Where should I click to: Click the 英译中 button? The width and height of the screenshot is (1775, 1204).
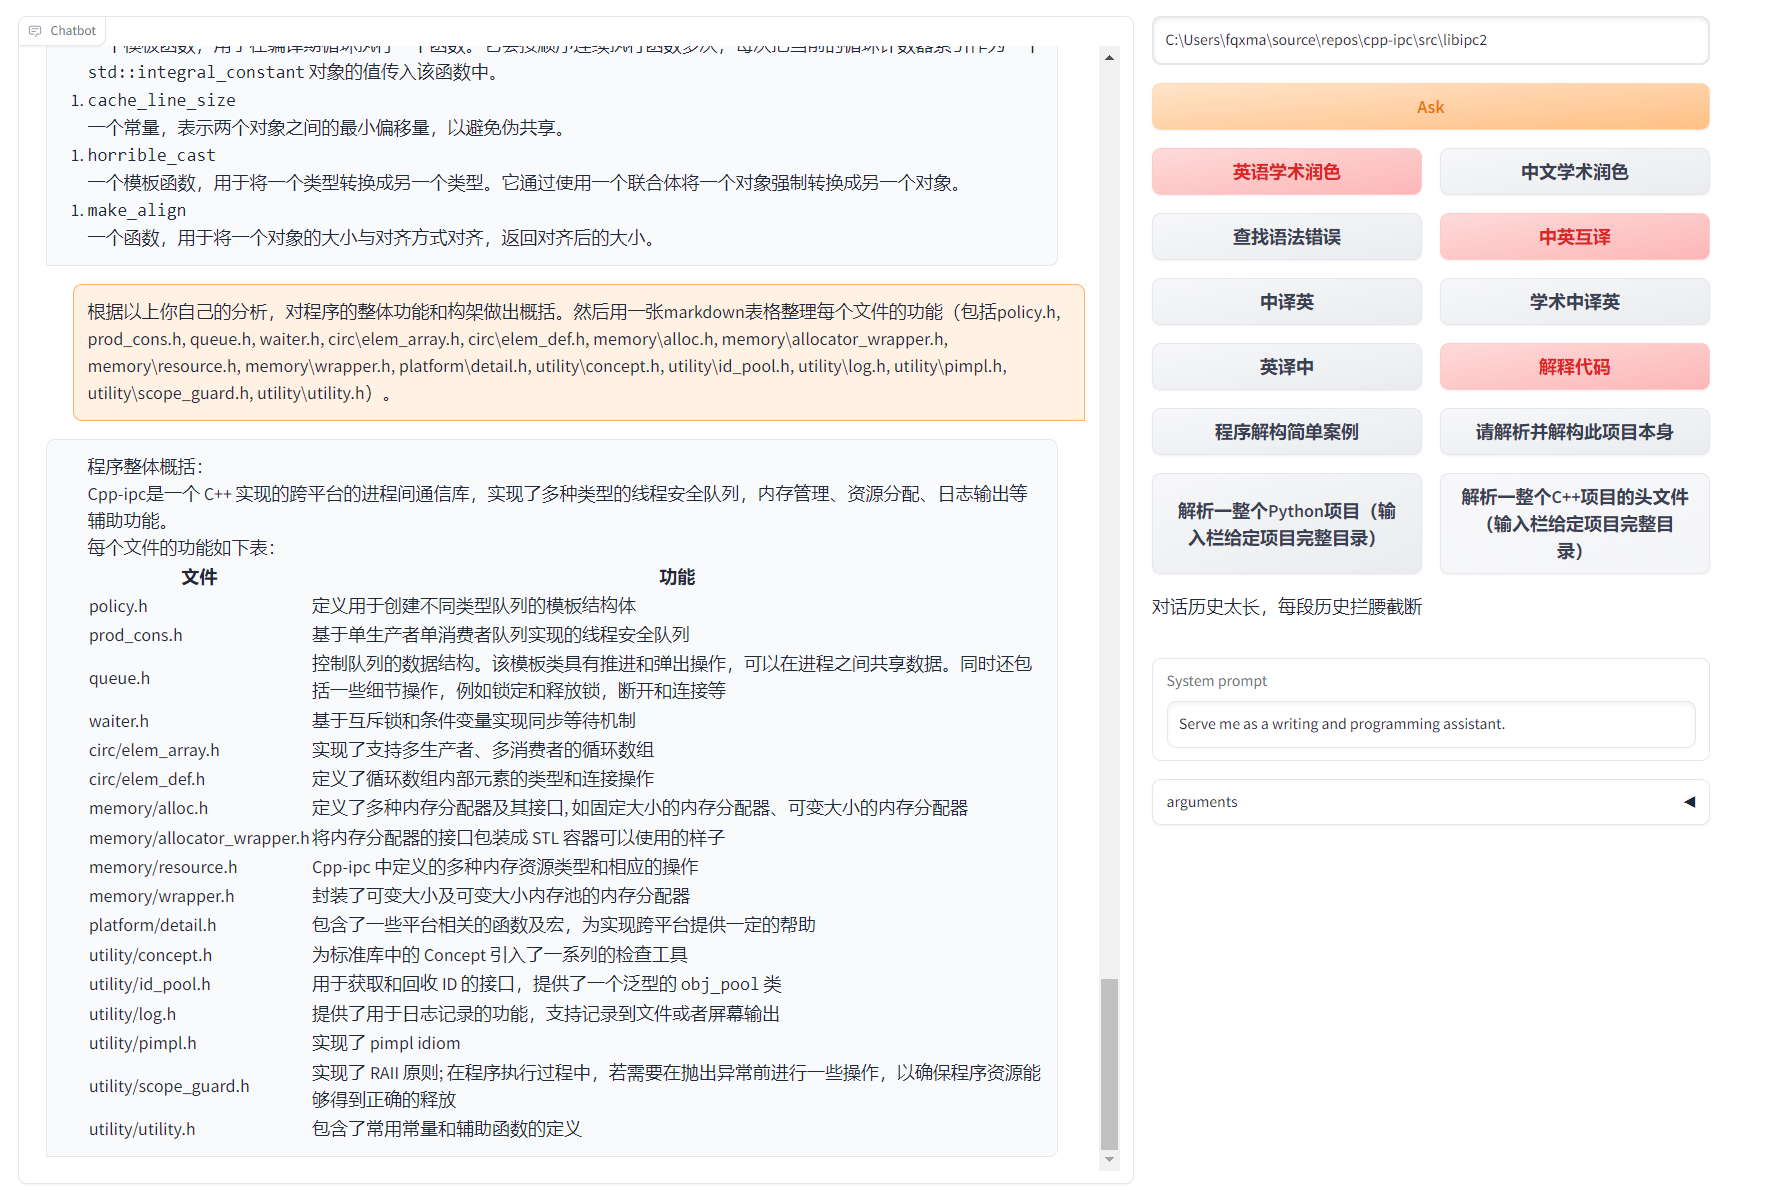tap(1286, 367)
